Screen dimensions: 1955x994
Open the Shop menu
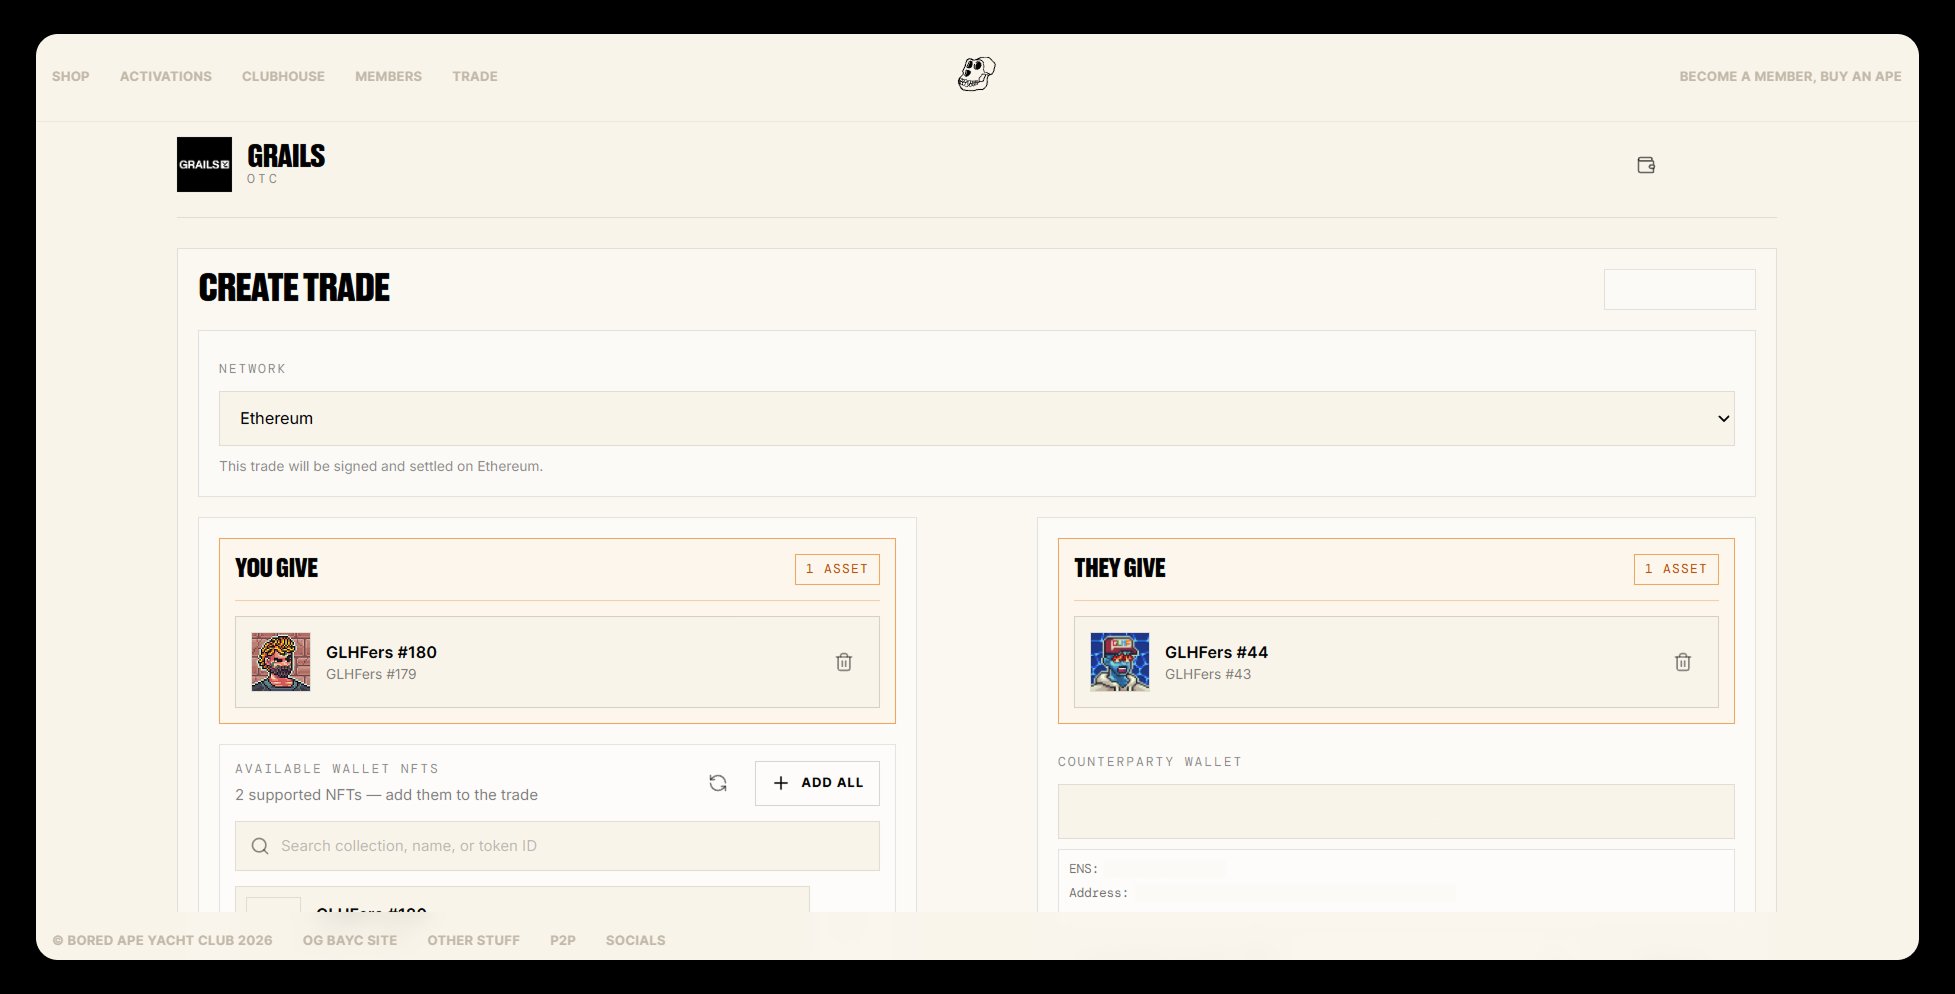coord(71,76)
